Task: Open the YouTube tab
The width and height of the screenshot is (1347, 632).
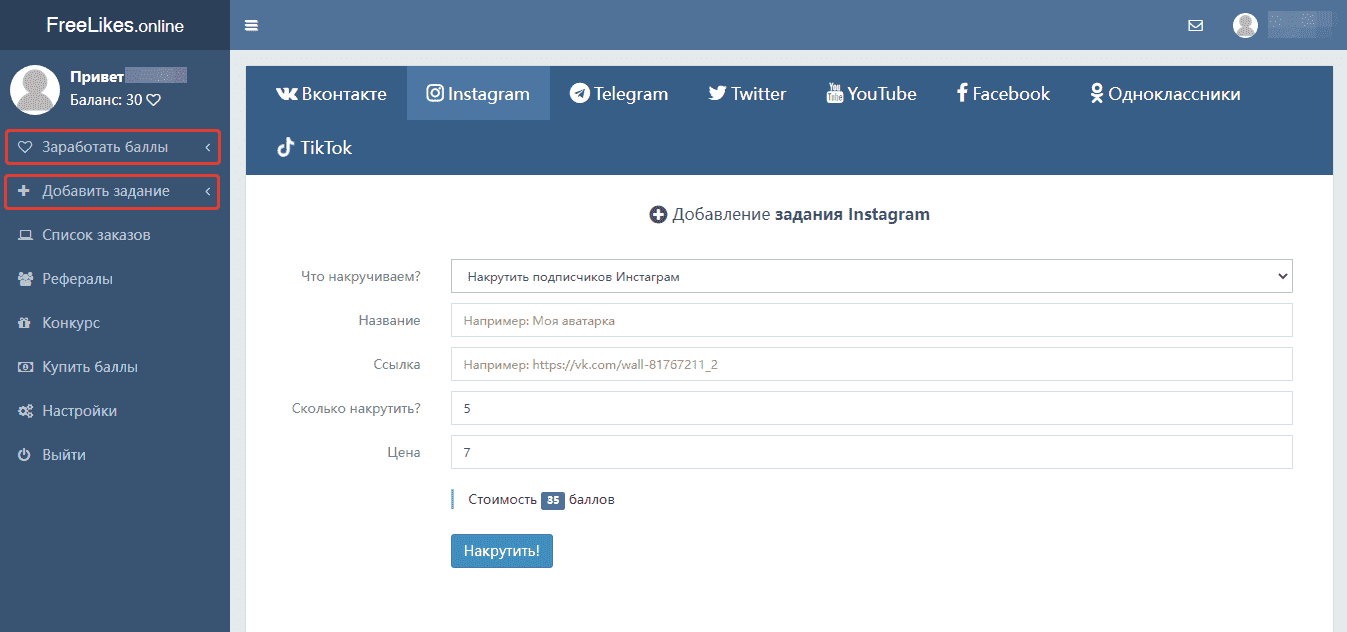Action: 871,94
